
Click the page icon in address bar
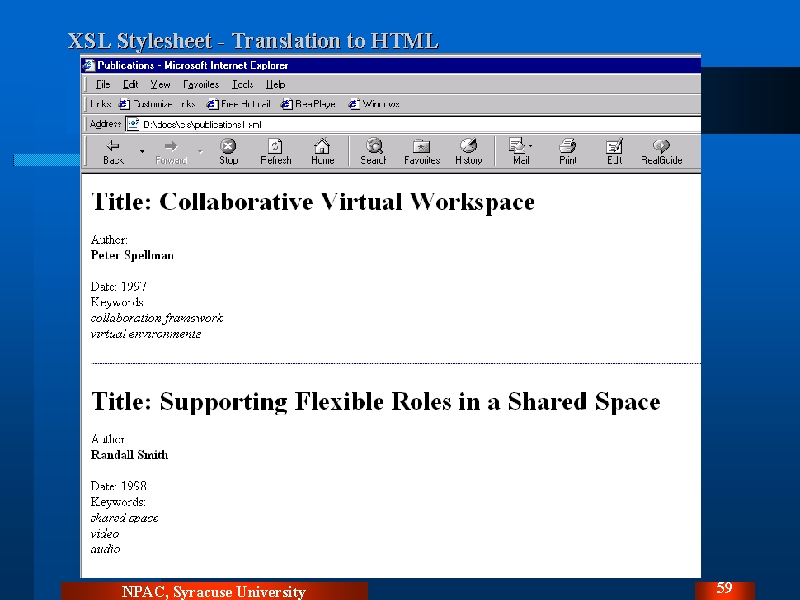pyautogui.click(x=133, y=124)
